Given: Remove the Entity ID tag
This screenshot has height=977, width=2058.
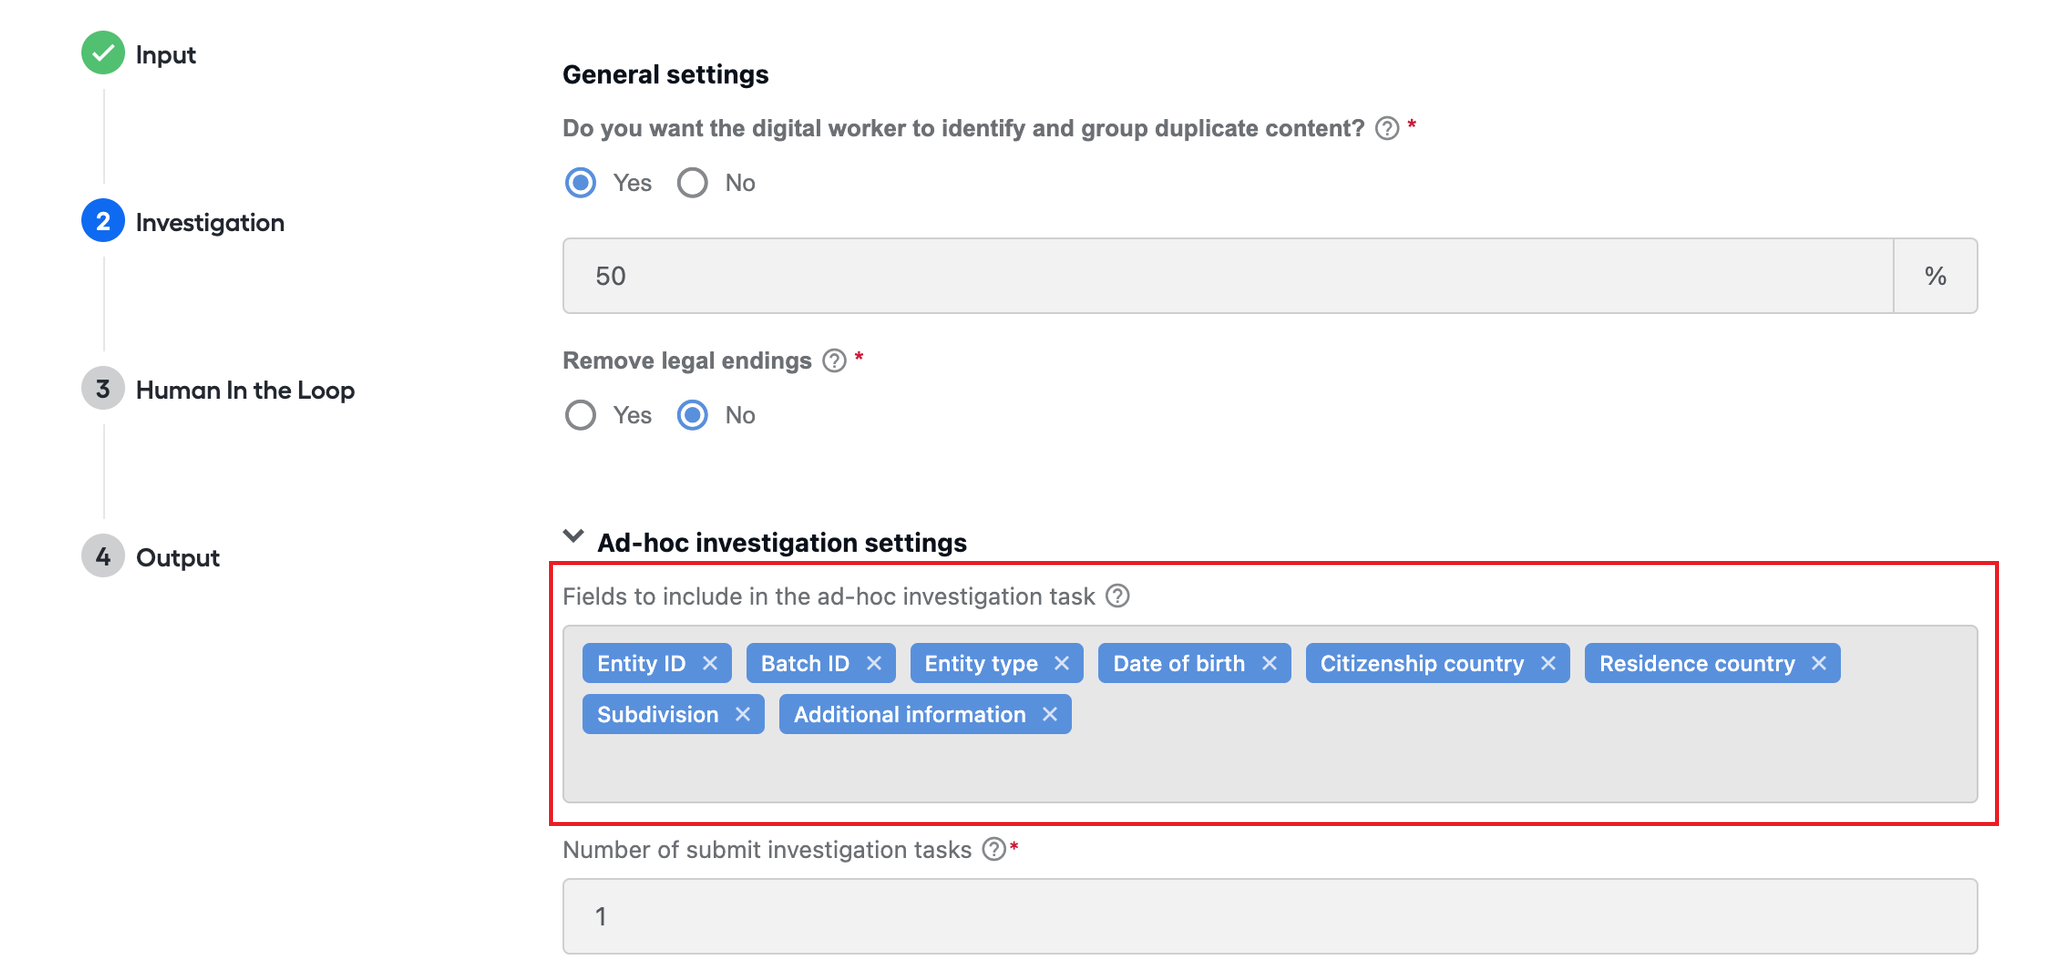Looking at the screenshot, I should 710,663.
